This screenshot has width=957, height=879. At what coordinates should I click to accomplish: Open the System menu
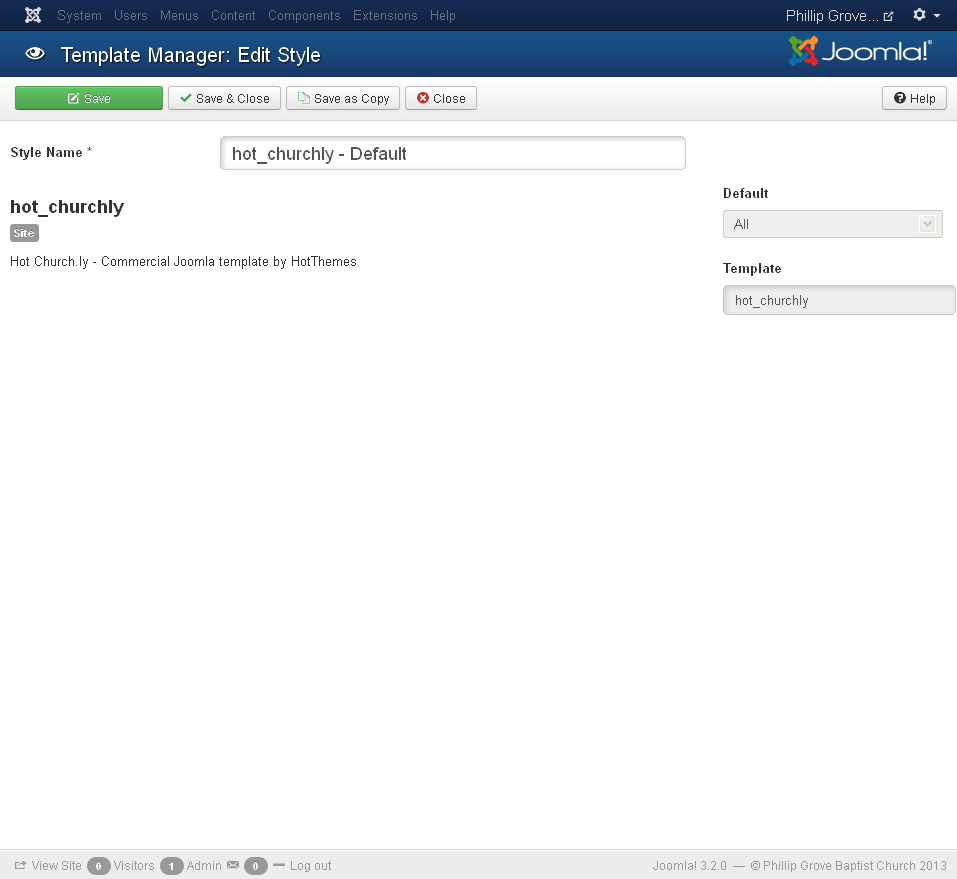click(79, 15)
